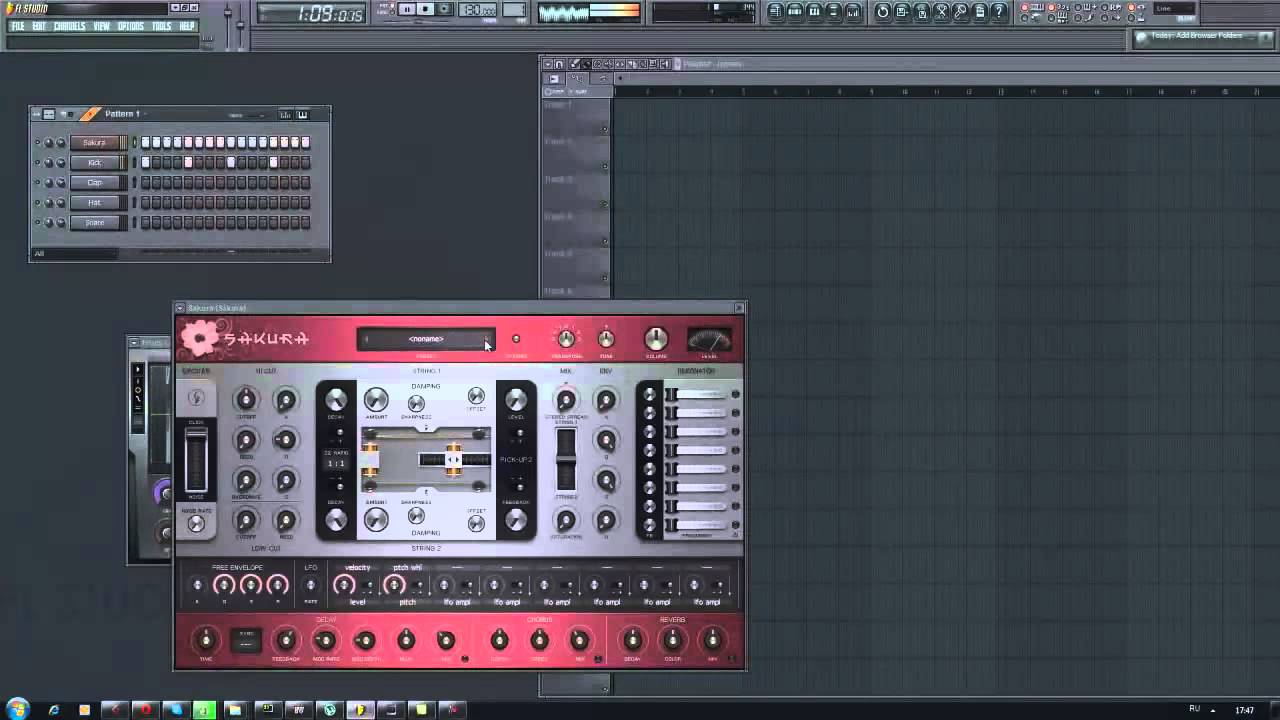
Task: Open the 'All' channel filter dropdown
Action: tap(74, 253)
